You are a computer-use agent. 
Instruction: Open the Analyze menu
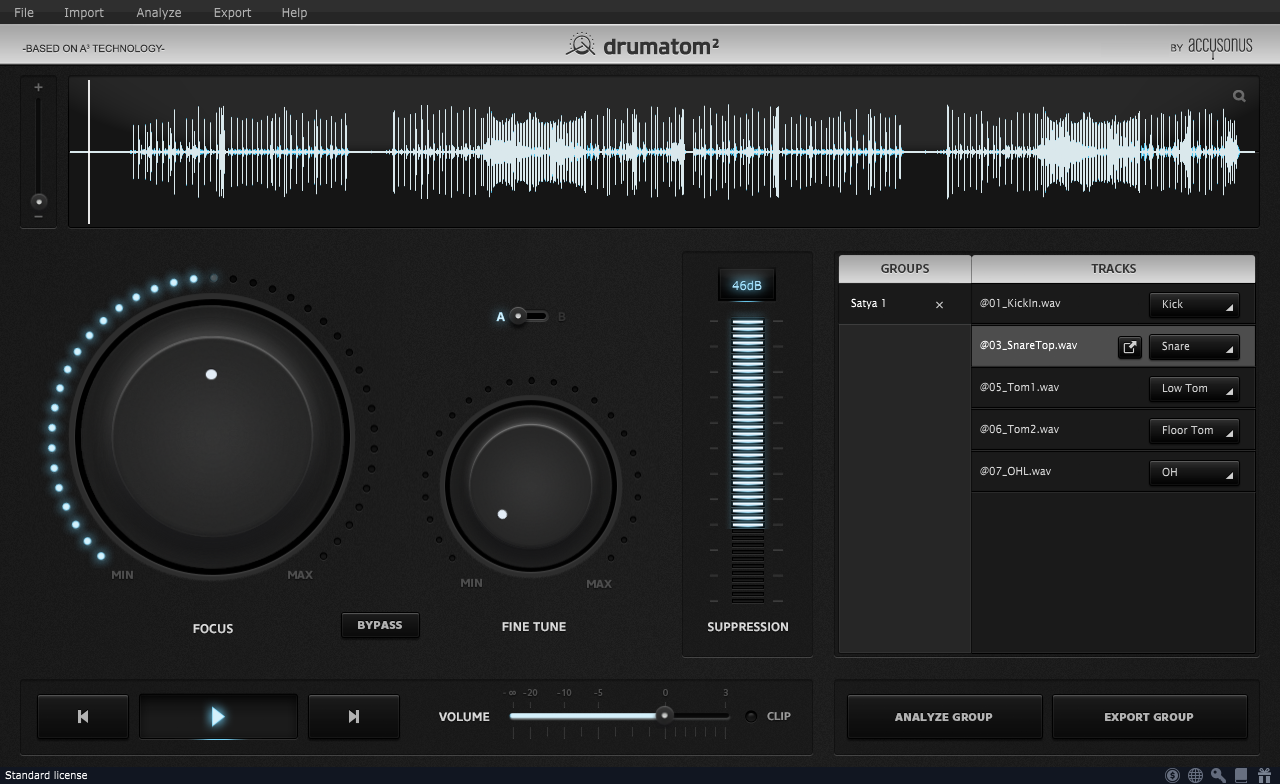(159, 13)
